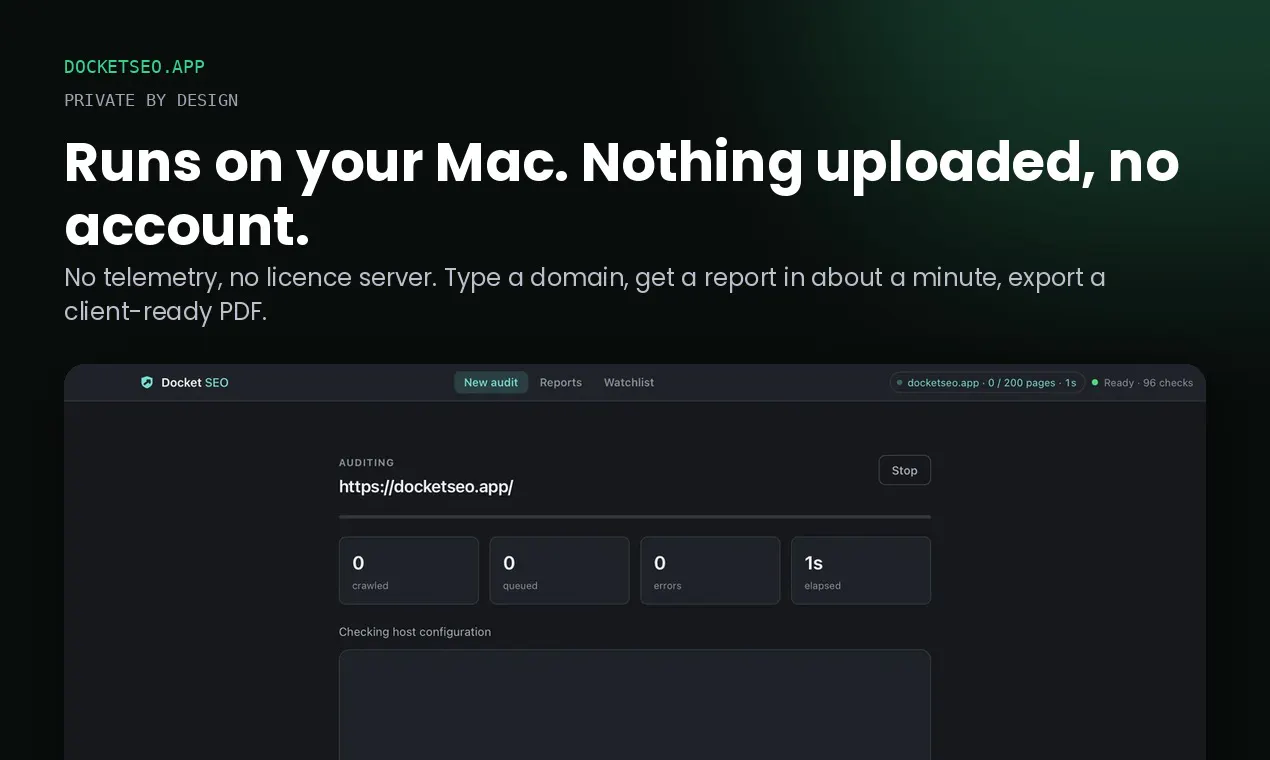Viewport: 1270px width, 760px height.
Task: Click the DOCKETSEO.APP header label
Action: coord(134,67)
